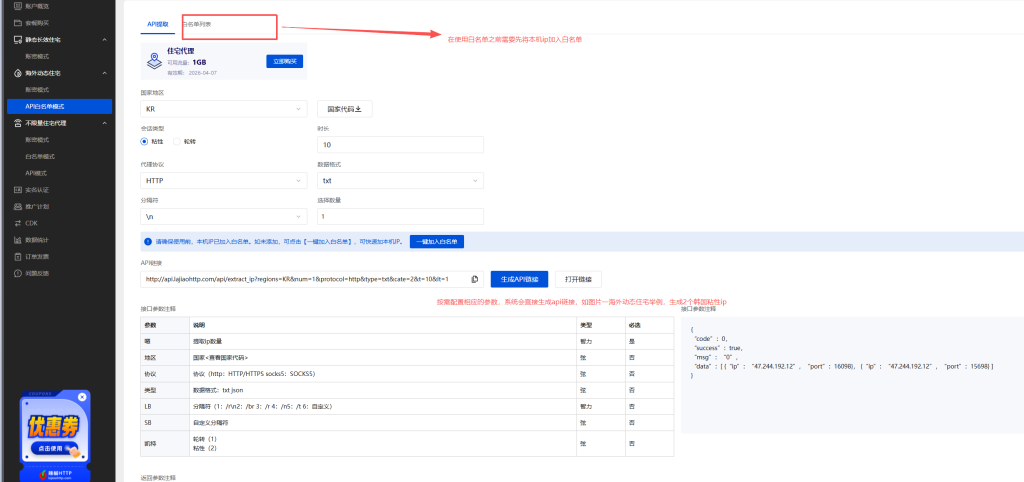Open API模式 under 不限量住宅代理
This screenshot has width=1024, height=482.
[x=37, y=173]
